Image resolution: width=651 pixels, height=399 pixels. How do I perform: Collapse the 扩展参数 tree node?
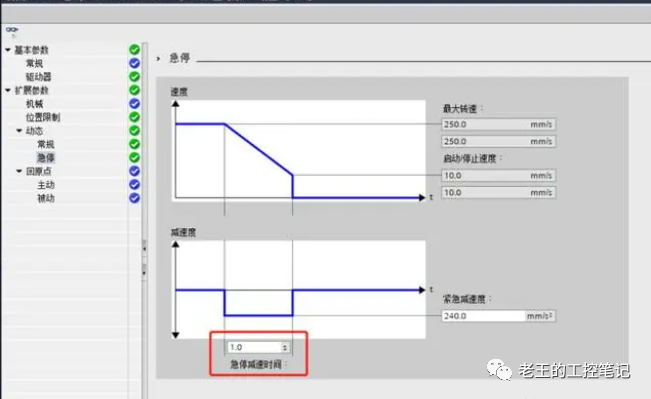(x=8, y=90)
